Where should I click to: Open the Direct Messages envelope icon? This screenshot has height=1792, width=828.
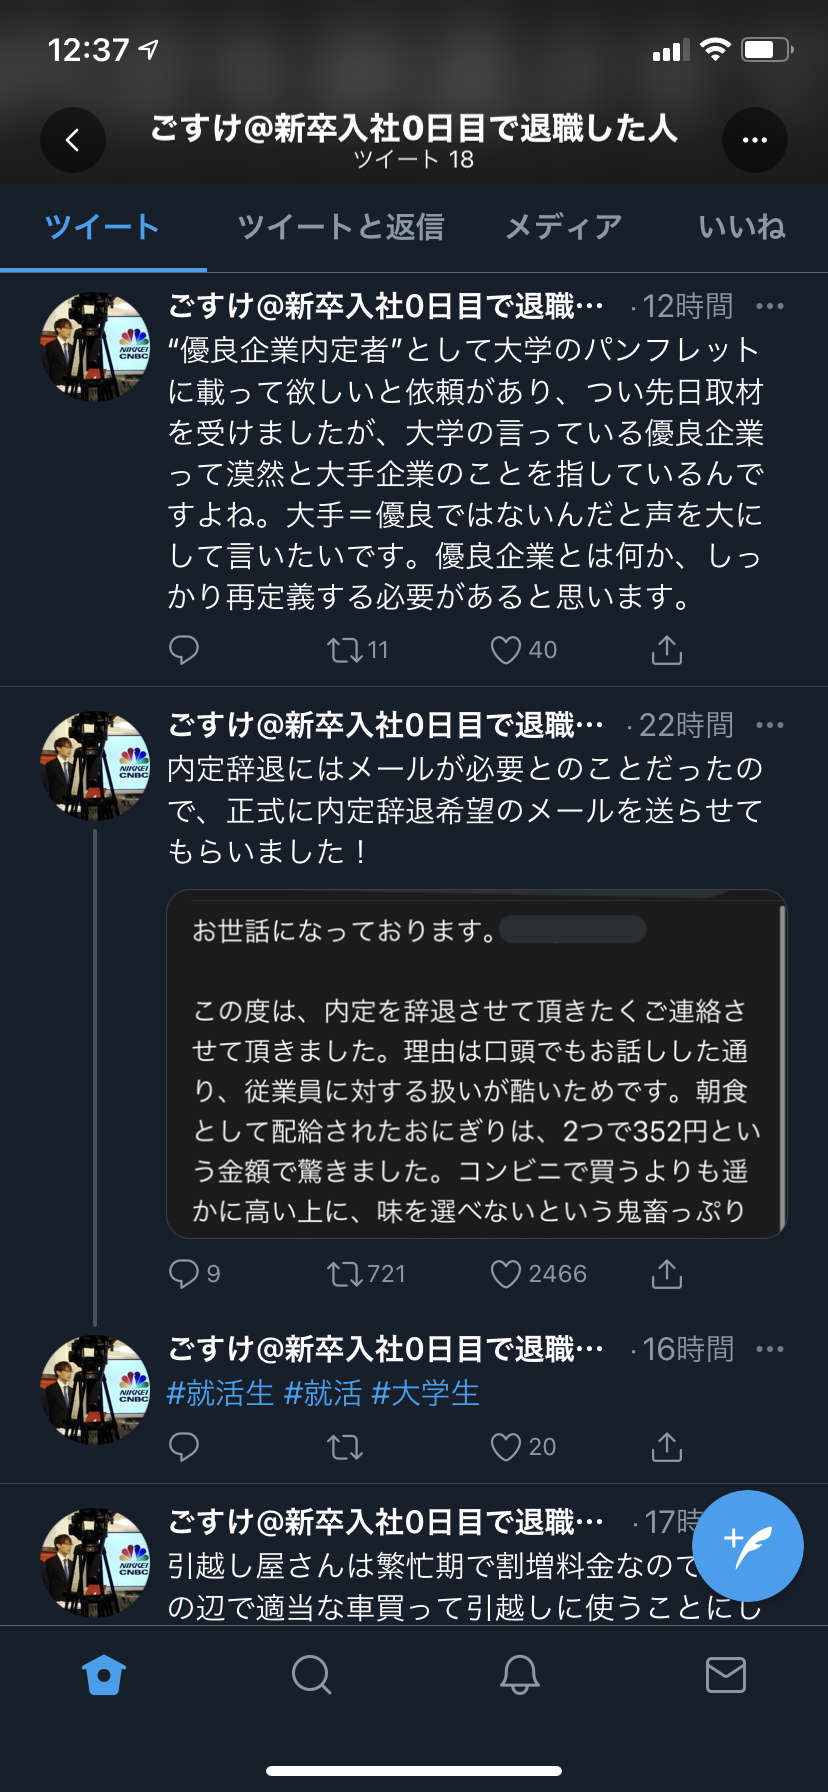click(x=724, y=1675)
